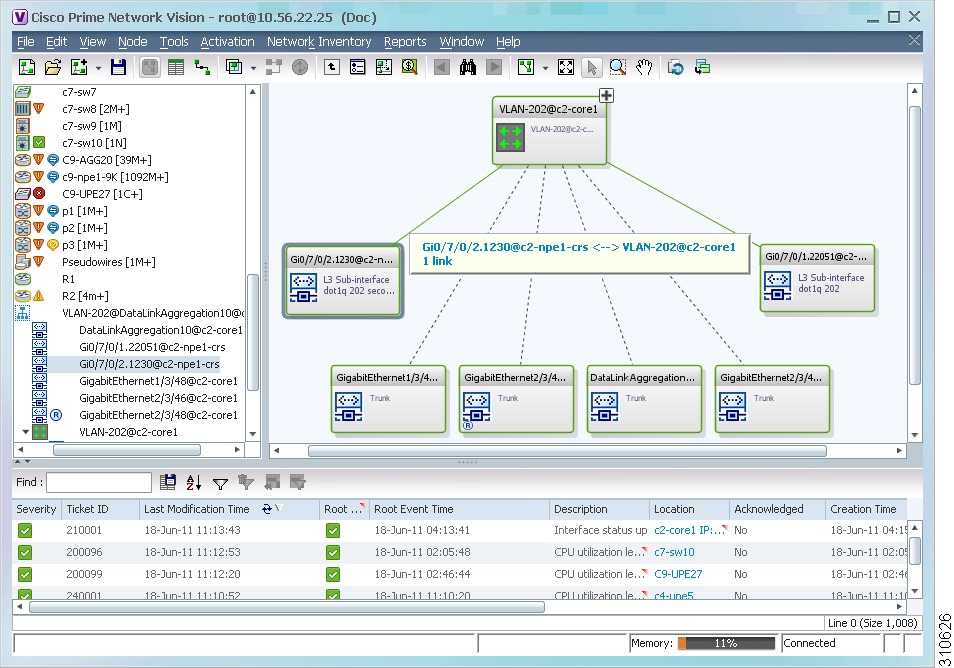
Task: Select the Pan hand tool
Action: coord(644,67)
